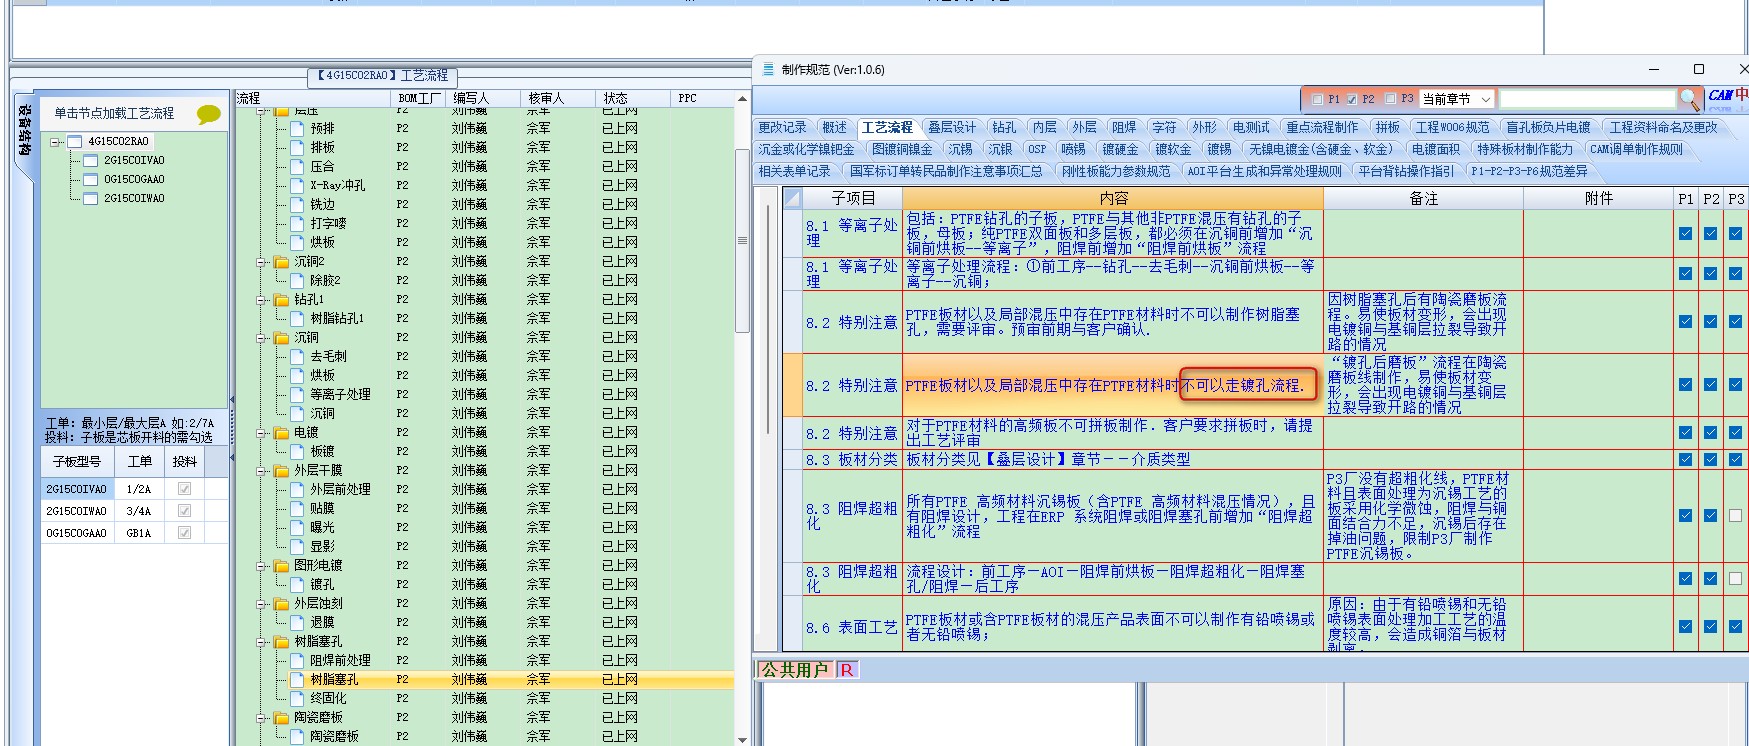Click the folder icon beside 陶瓷磨板

pyautogui.click(x=281, y=717)
